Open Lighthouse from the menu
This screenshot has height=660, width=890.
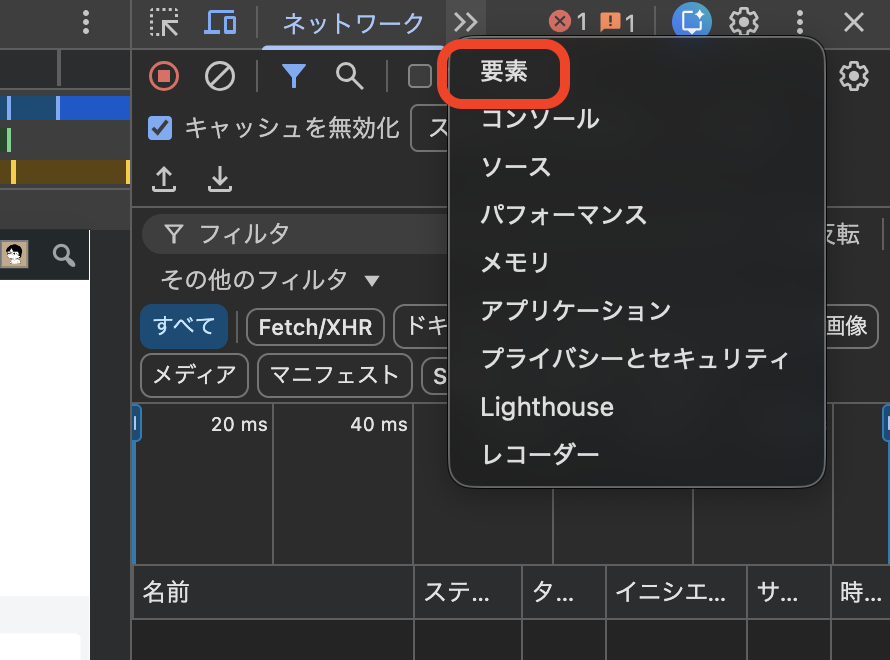[547, 407]
